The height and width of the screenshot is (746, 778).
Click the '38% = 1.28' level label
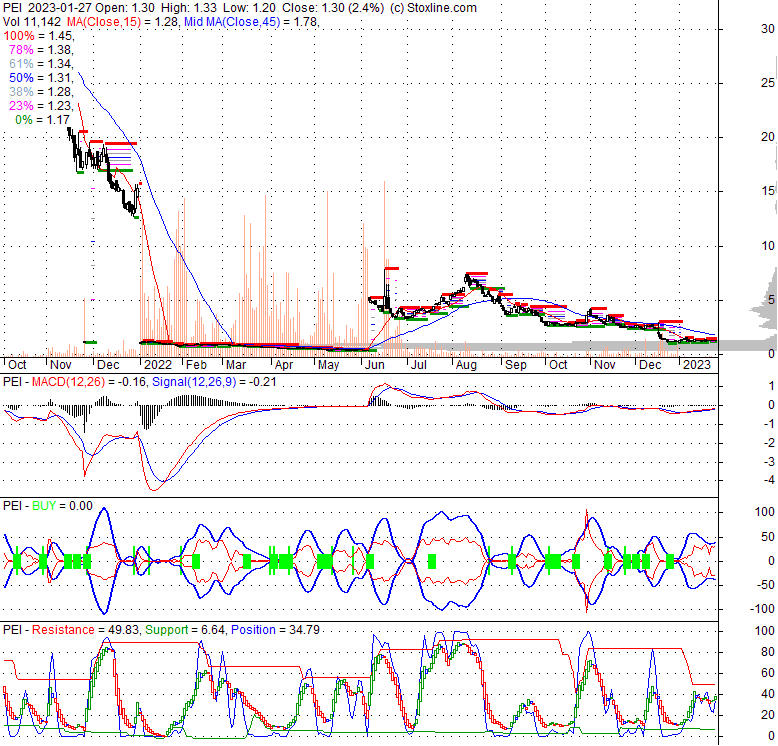[41, 92]
